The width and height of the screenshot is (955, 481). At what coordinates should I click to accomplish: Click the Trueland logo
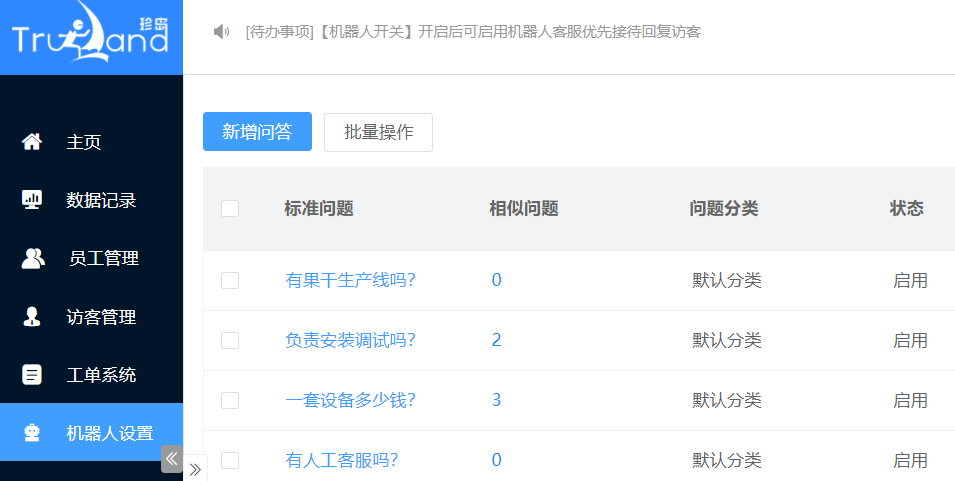coord(91,35)
